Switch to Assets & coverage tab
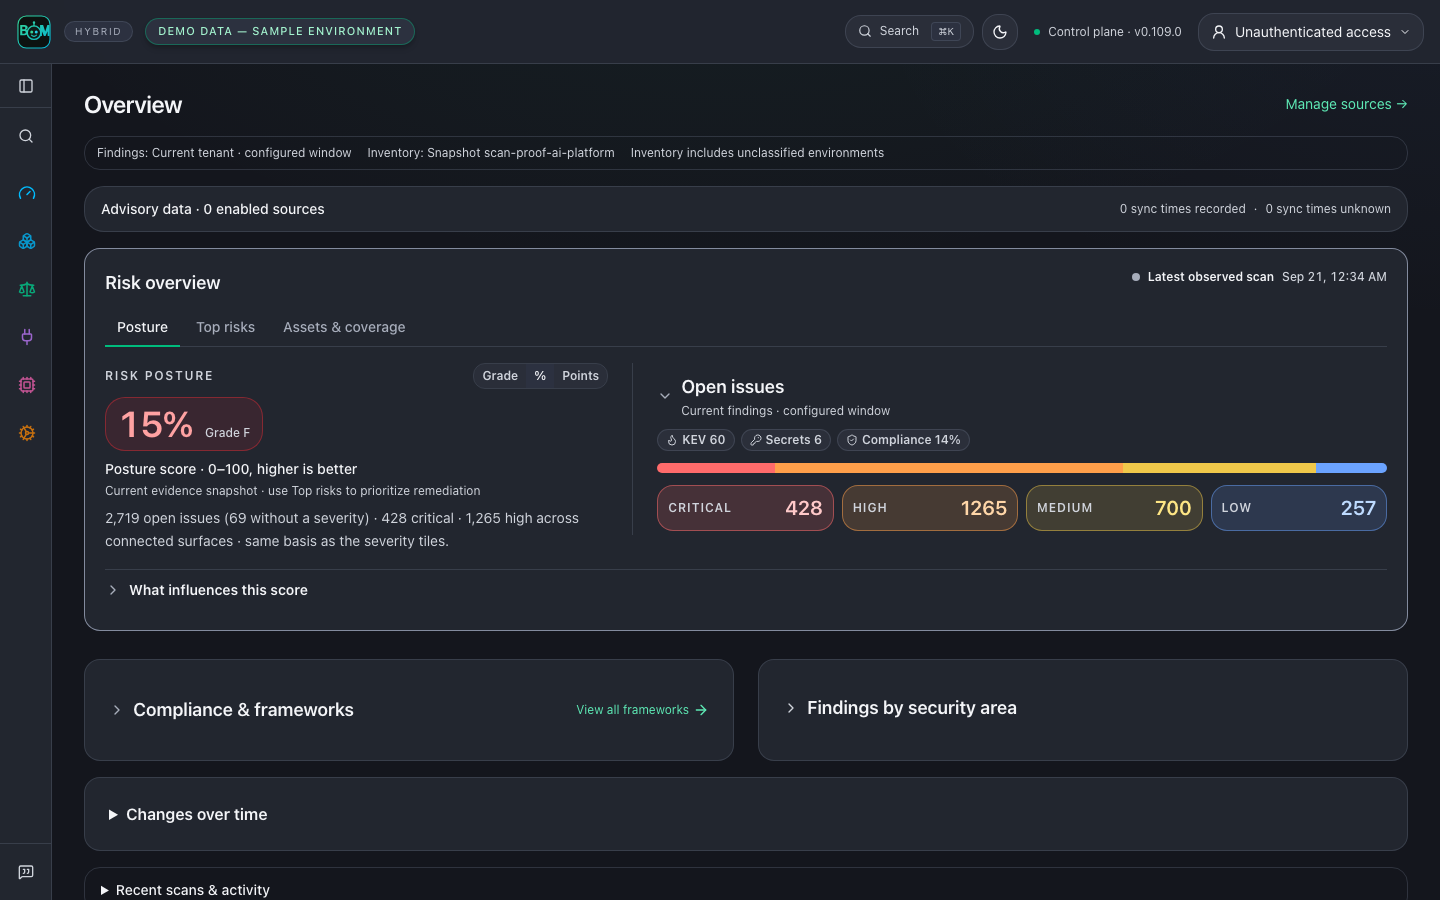 (x=344, y=327)
